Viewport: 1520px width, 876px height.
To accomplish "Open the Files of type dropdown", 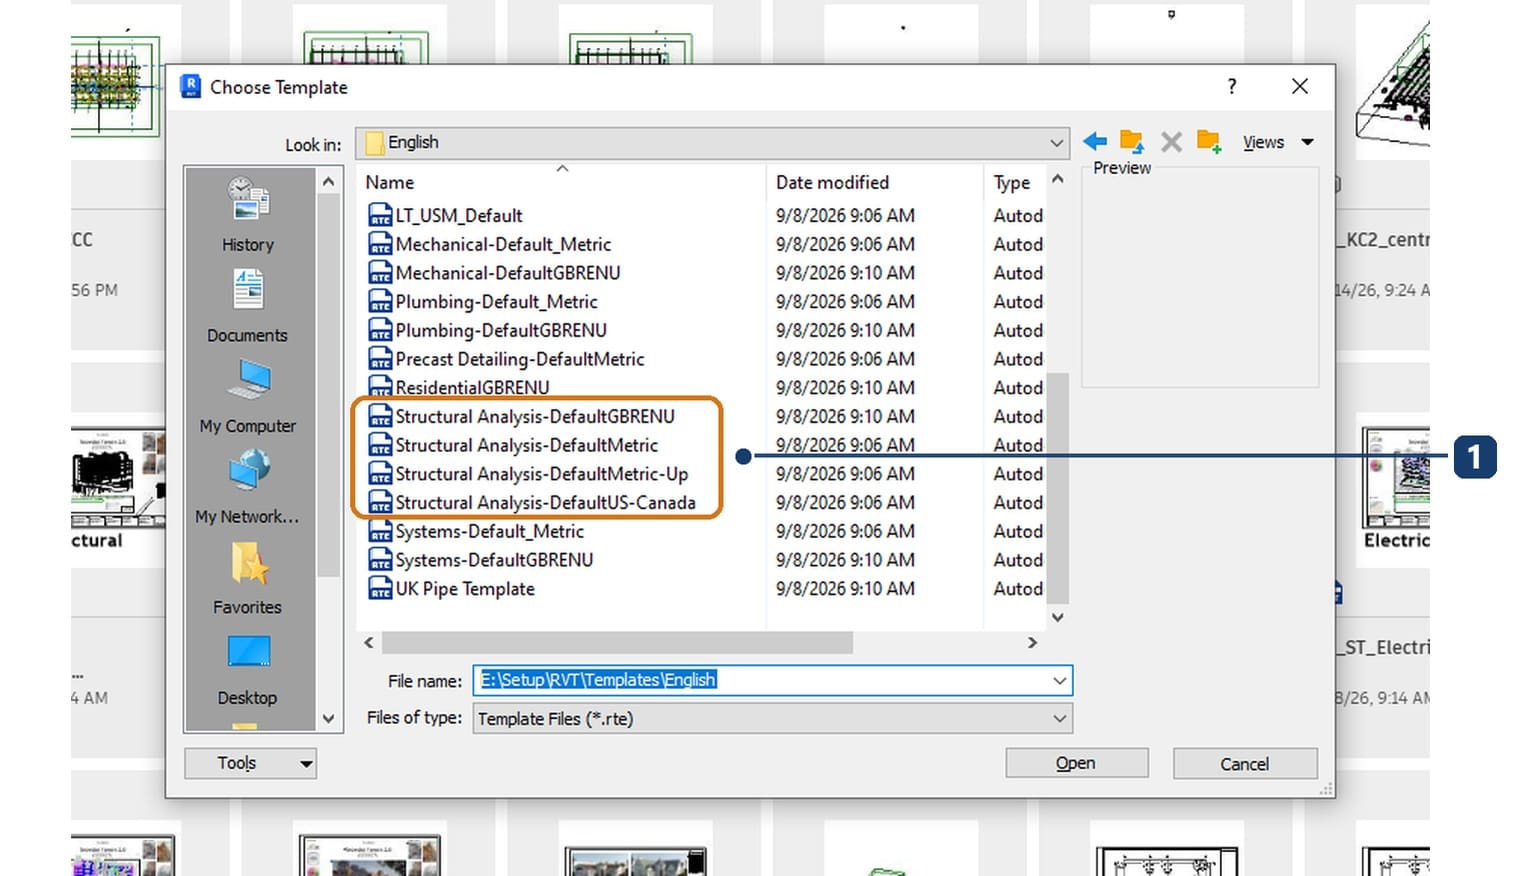I will [772, 719].
